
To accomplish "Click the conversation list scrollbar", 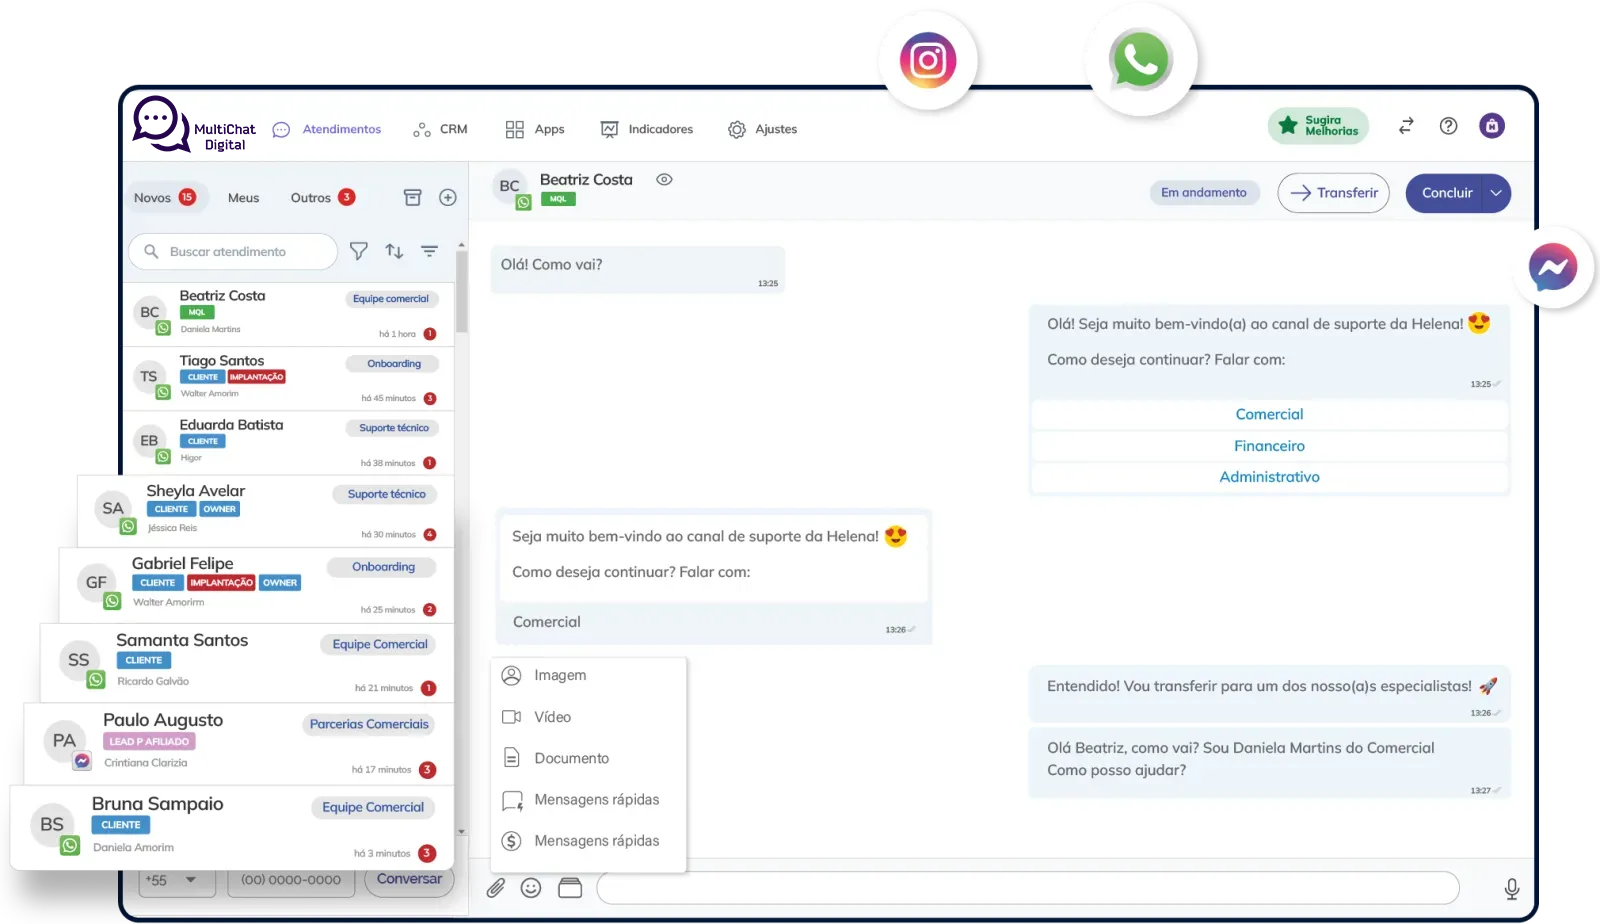I will coord(461,290).
